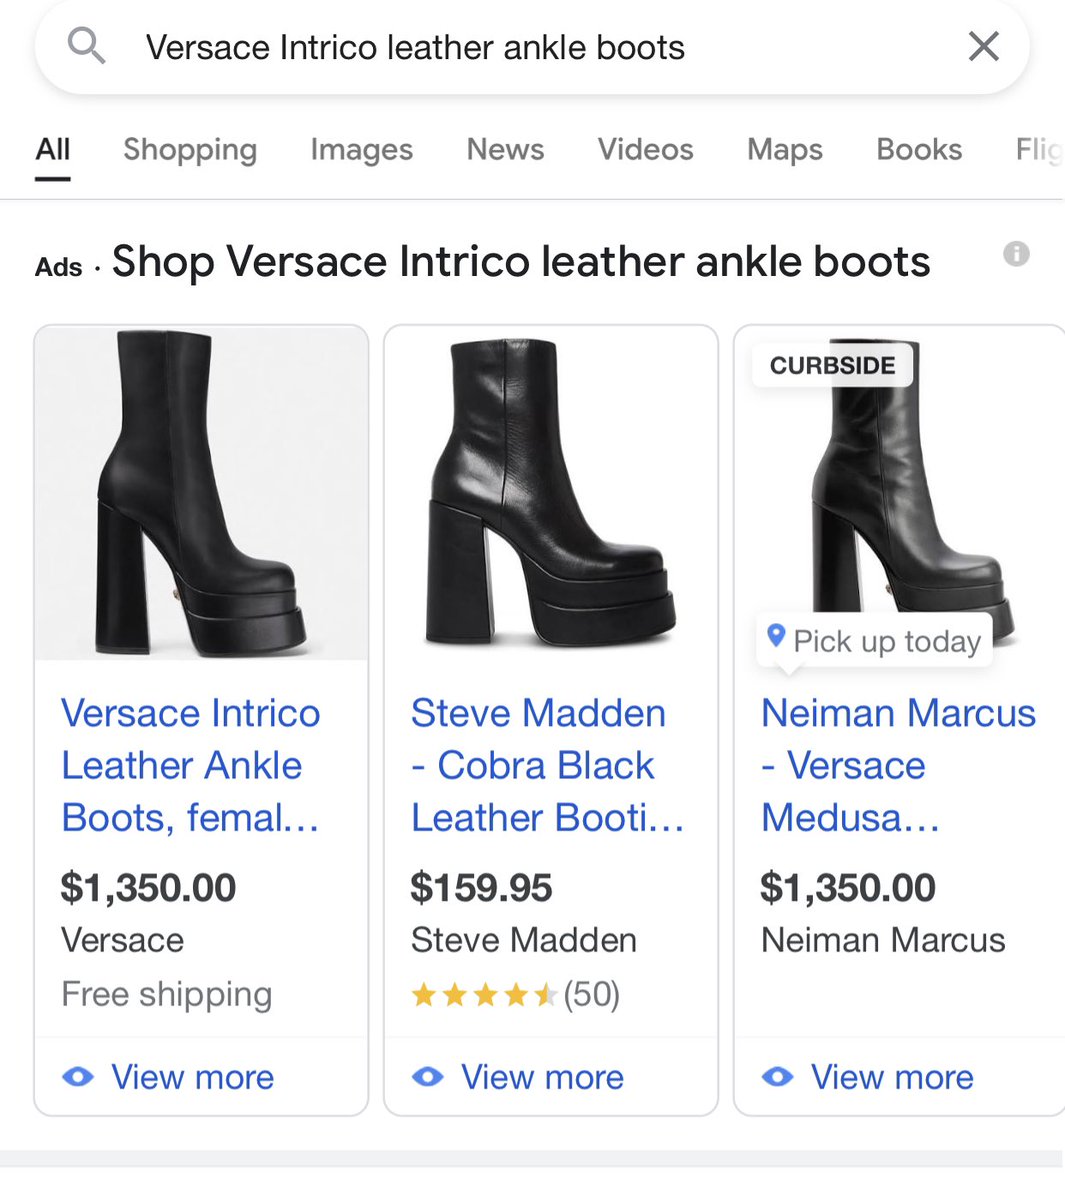Tap the Neiman Marcus seller name

pos(883,940)
